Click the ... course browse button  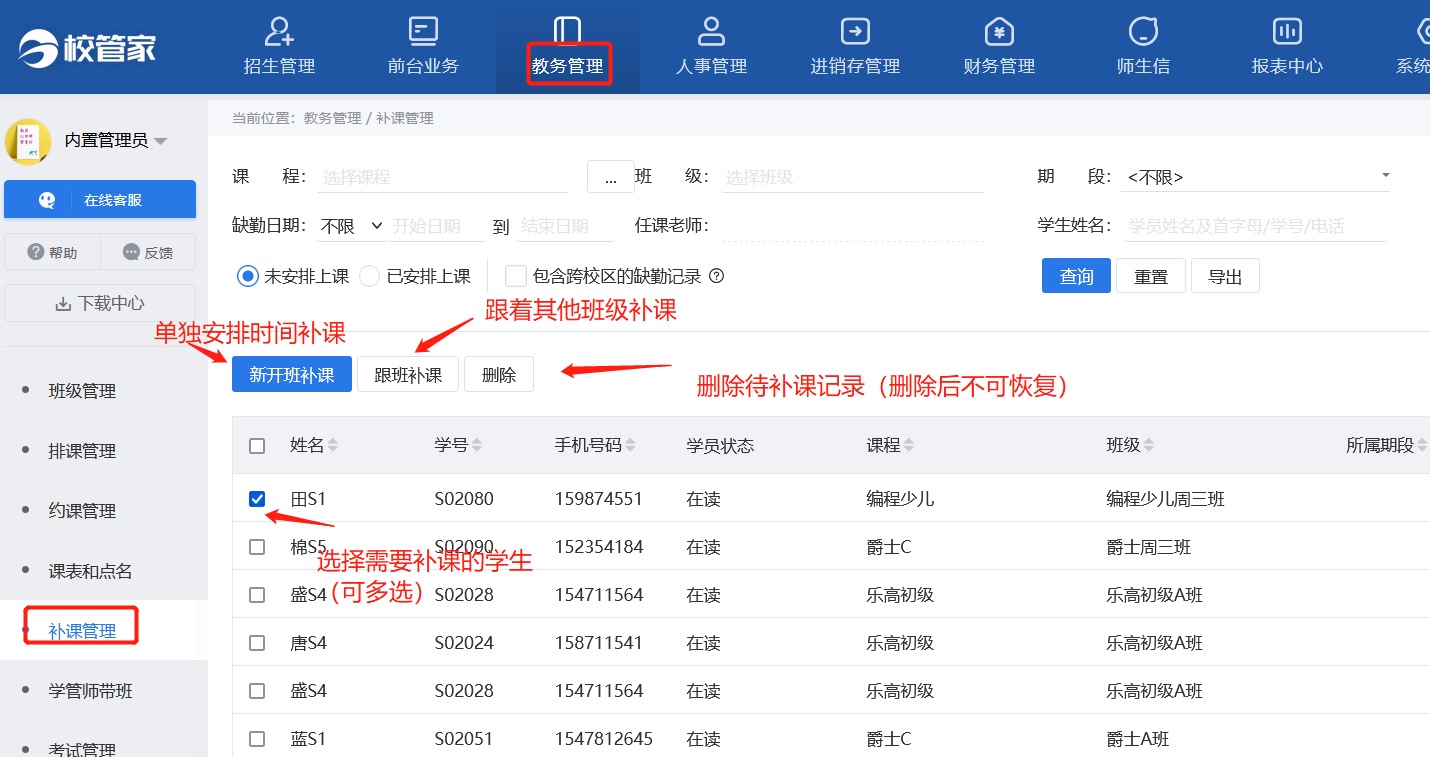click(x=610, y=177)
